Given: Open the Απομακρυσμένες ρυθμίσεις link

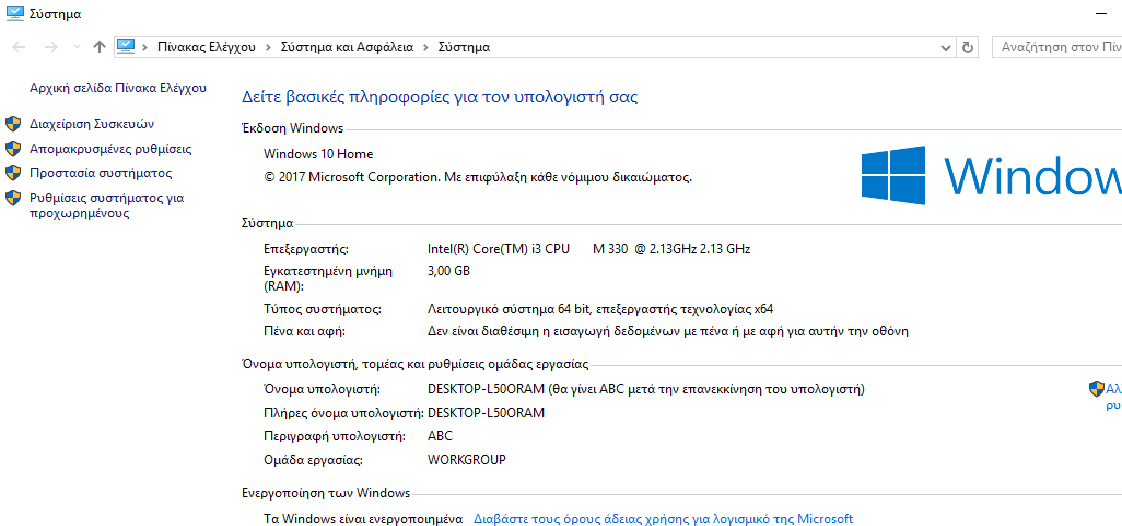Looking at the screenshot, I should 110,149.
